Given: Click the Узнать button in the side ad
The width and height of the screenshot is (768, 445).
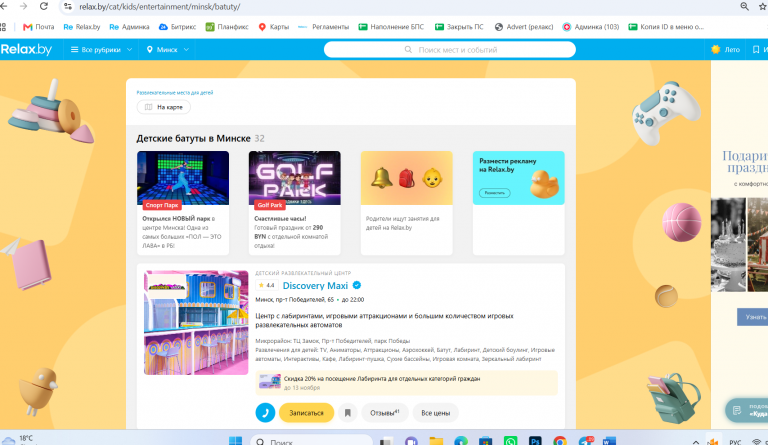Looking at the screenshot, I should pos(753,317).
